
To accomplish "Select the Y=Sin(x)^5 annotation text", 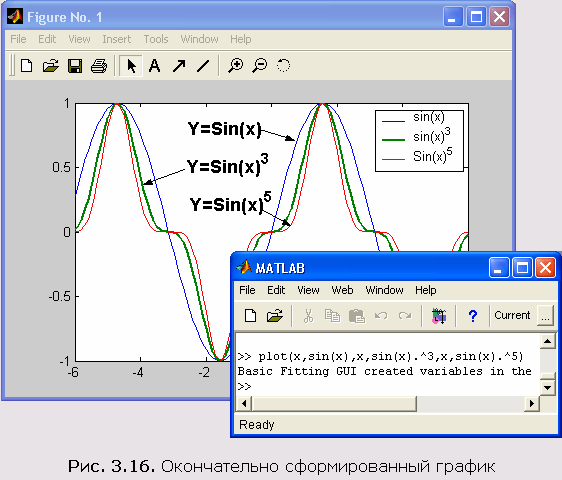I will pos(230,203).
